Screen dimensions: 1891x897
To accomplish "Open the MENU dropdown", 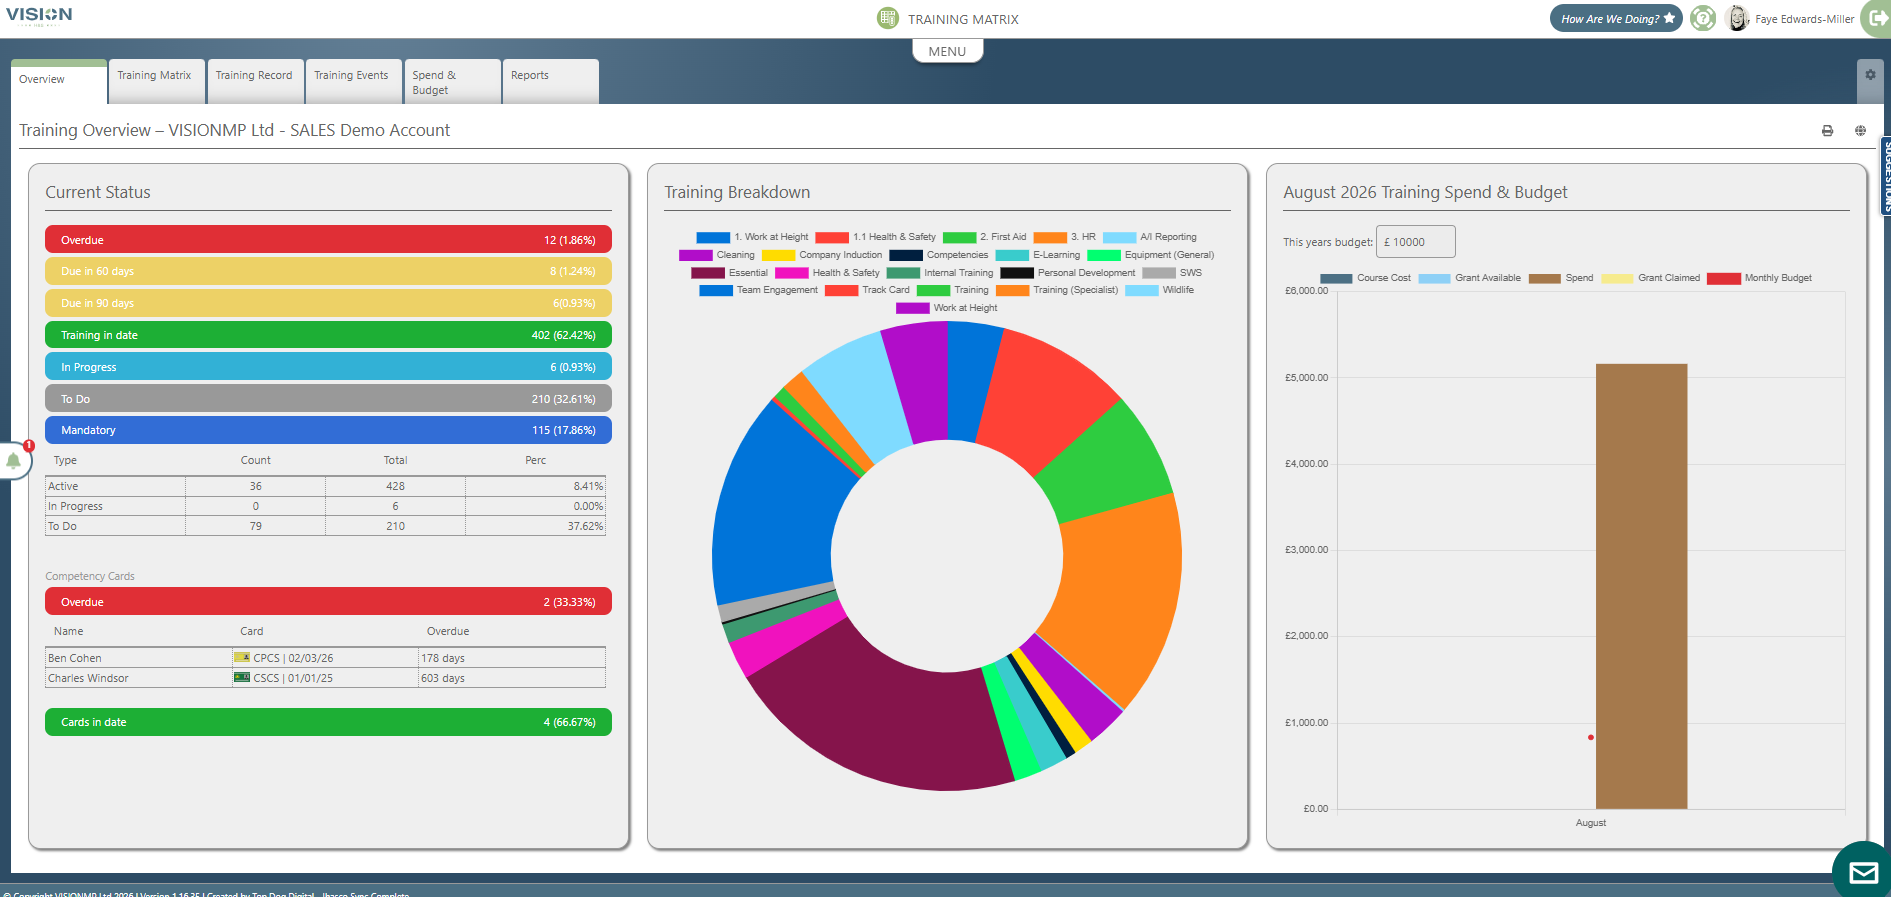I will pyautogui.click(x=947, y=51).
